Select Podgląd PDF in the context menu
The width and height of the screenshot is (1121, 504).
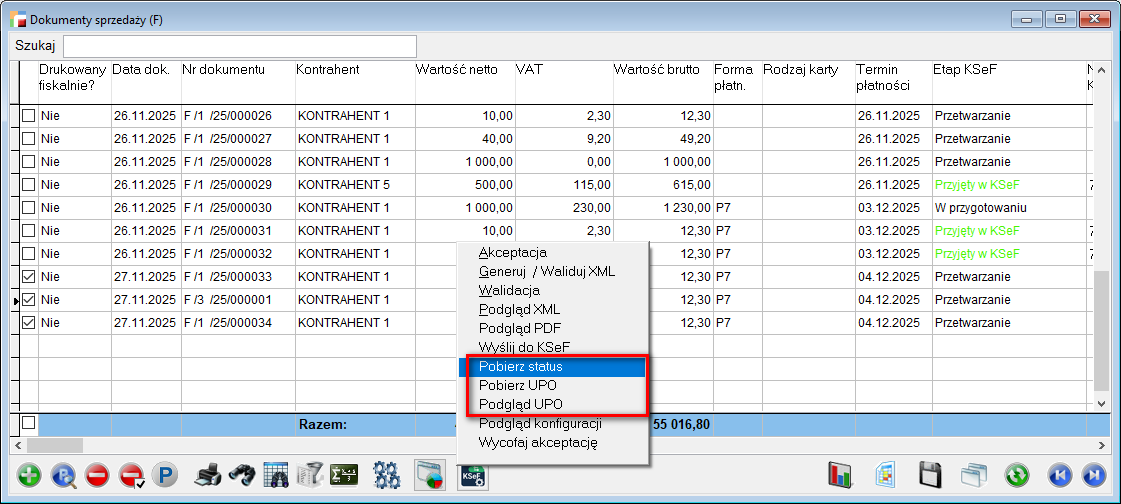(x=520, y=328)
